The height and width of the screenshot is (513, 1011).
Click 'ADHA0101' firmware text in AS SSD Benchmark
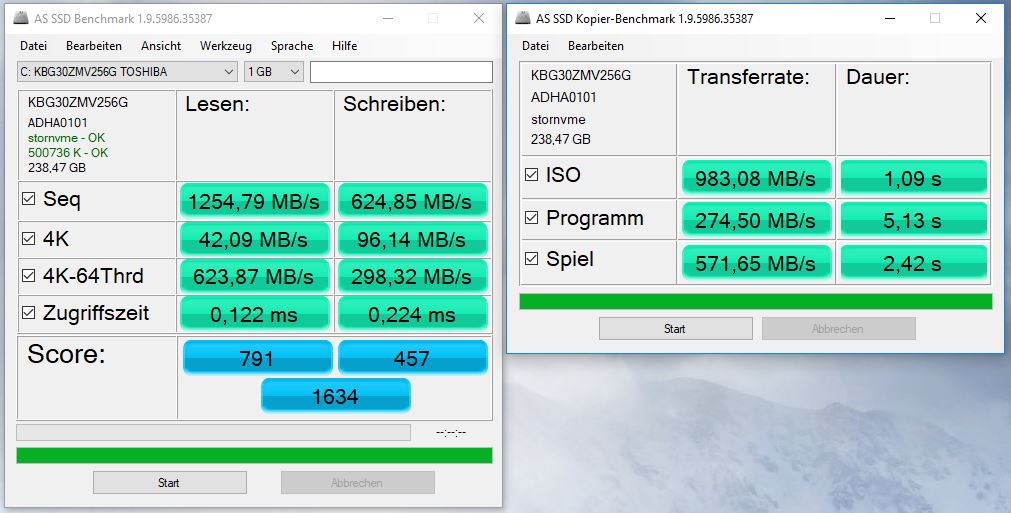[58, 122]
